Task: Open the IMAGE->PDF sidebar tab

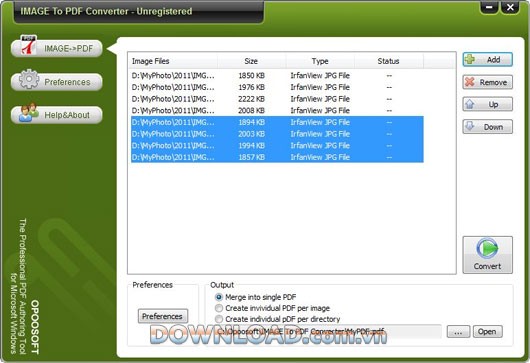Action: tap(57, 49)
